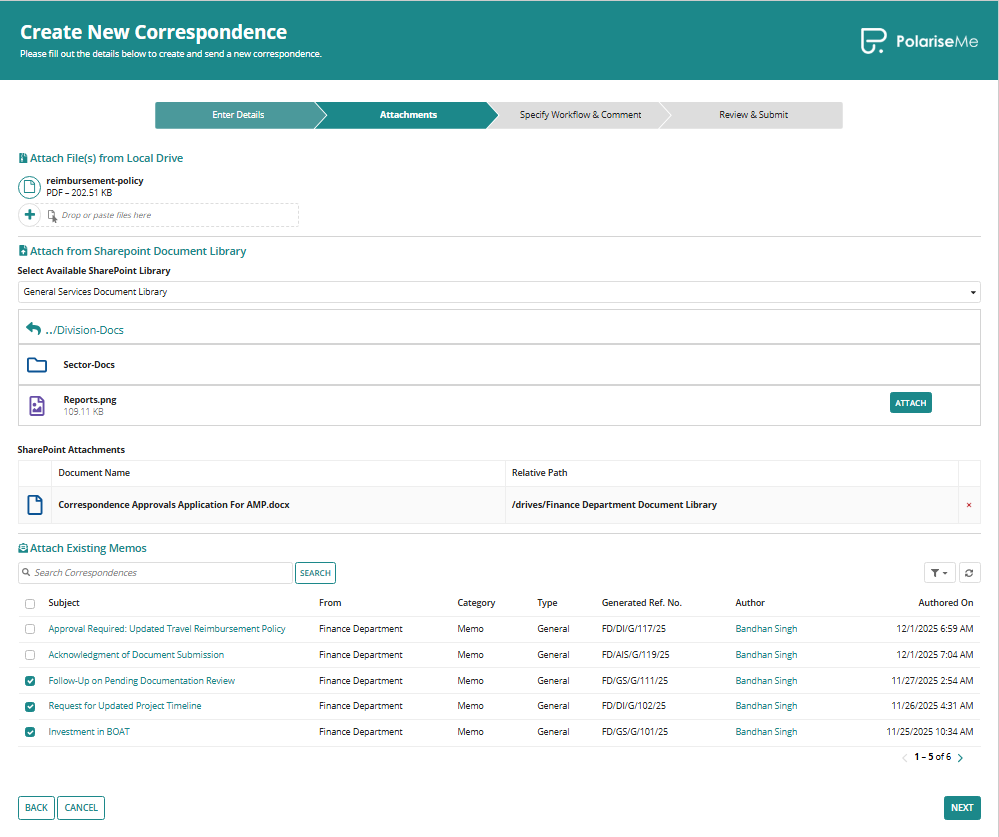Click the Reports.png image file icon

37,405
